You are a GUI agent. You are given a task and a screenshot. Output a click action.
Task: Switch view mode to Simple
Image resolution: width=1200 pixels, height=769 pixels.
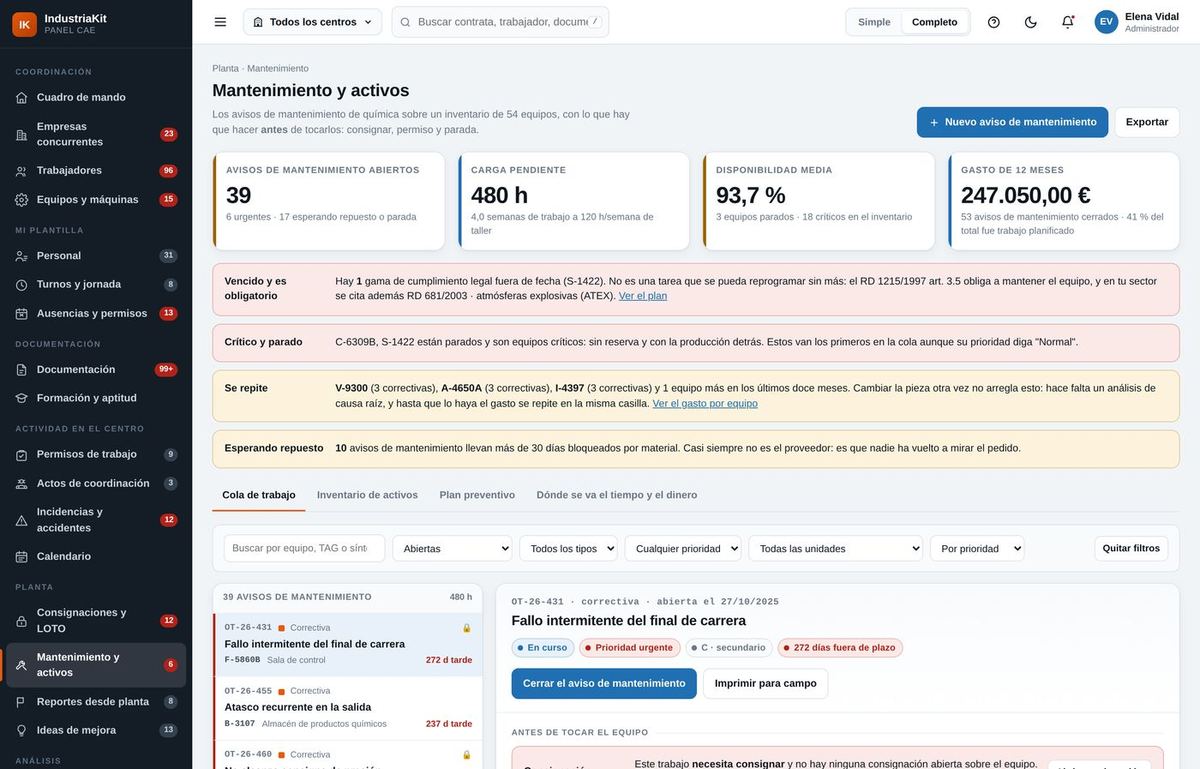(x=874, y=22)
